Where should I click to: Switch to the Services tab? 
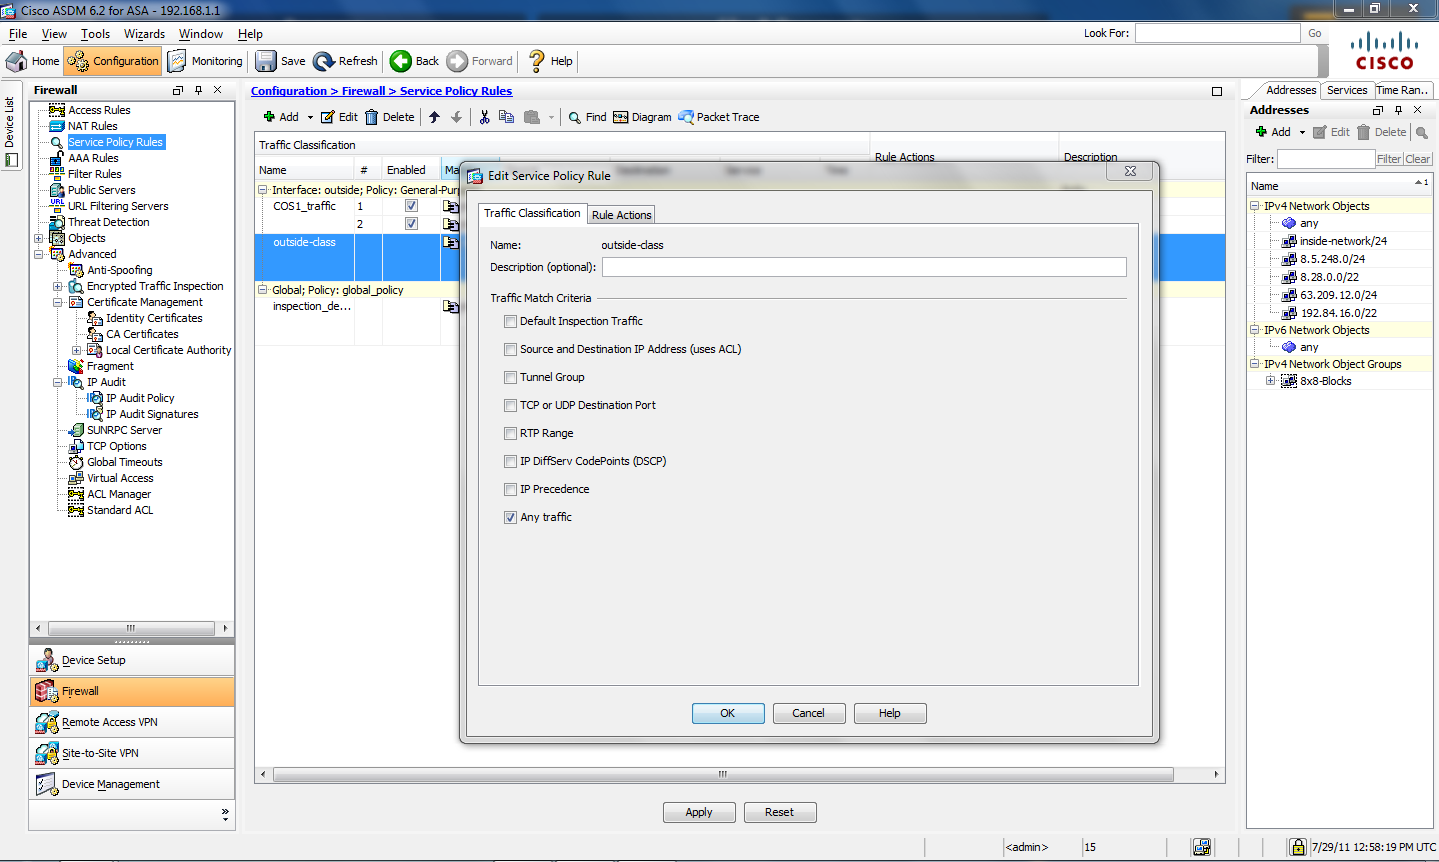pos(1347,90)
